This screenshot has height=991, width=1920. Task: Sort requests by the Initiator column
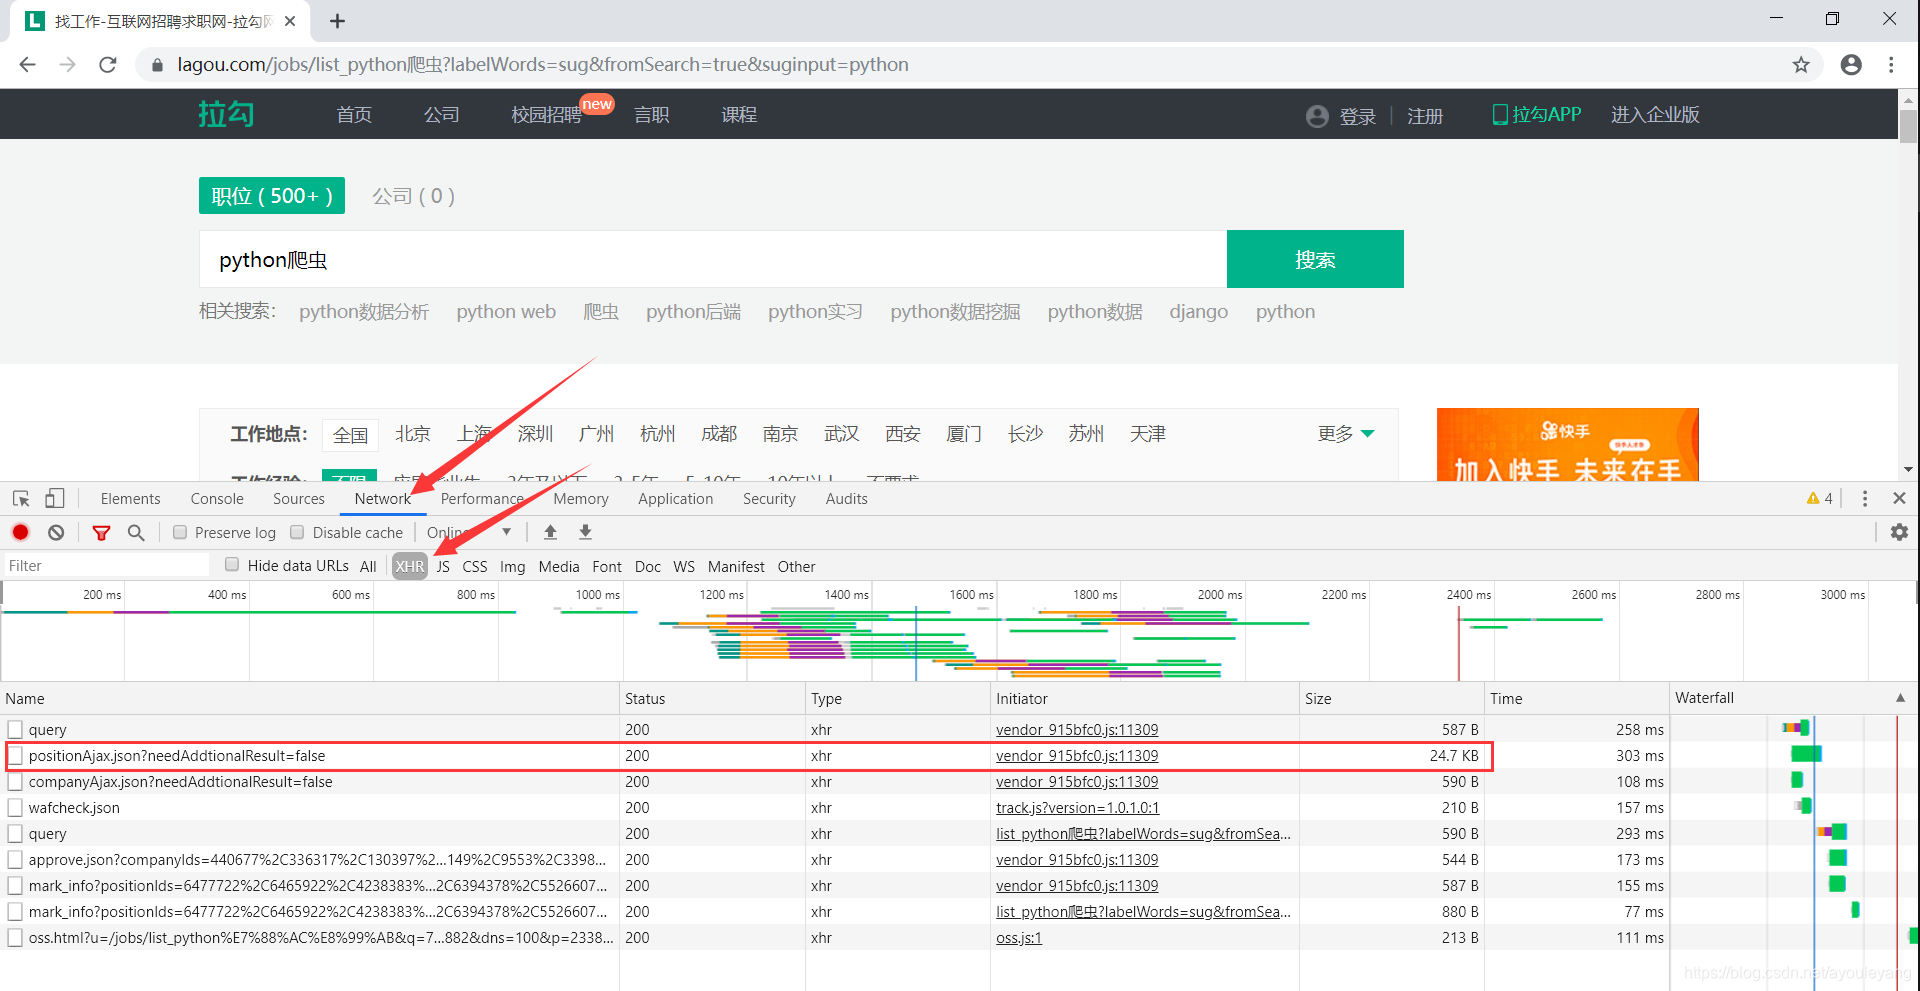(1145, 698)
